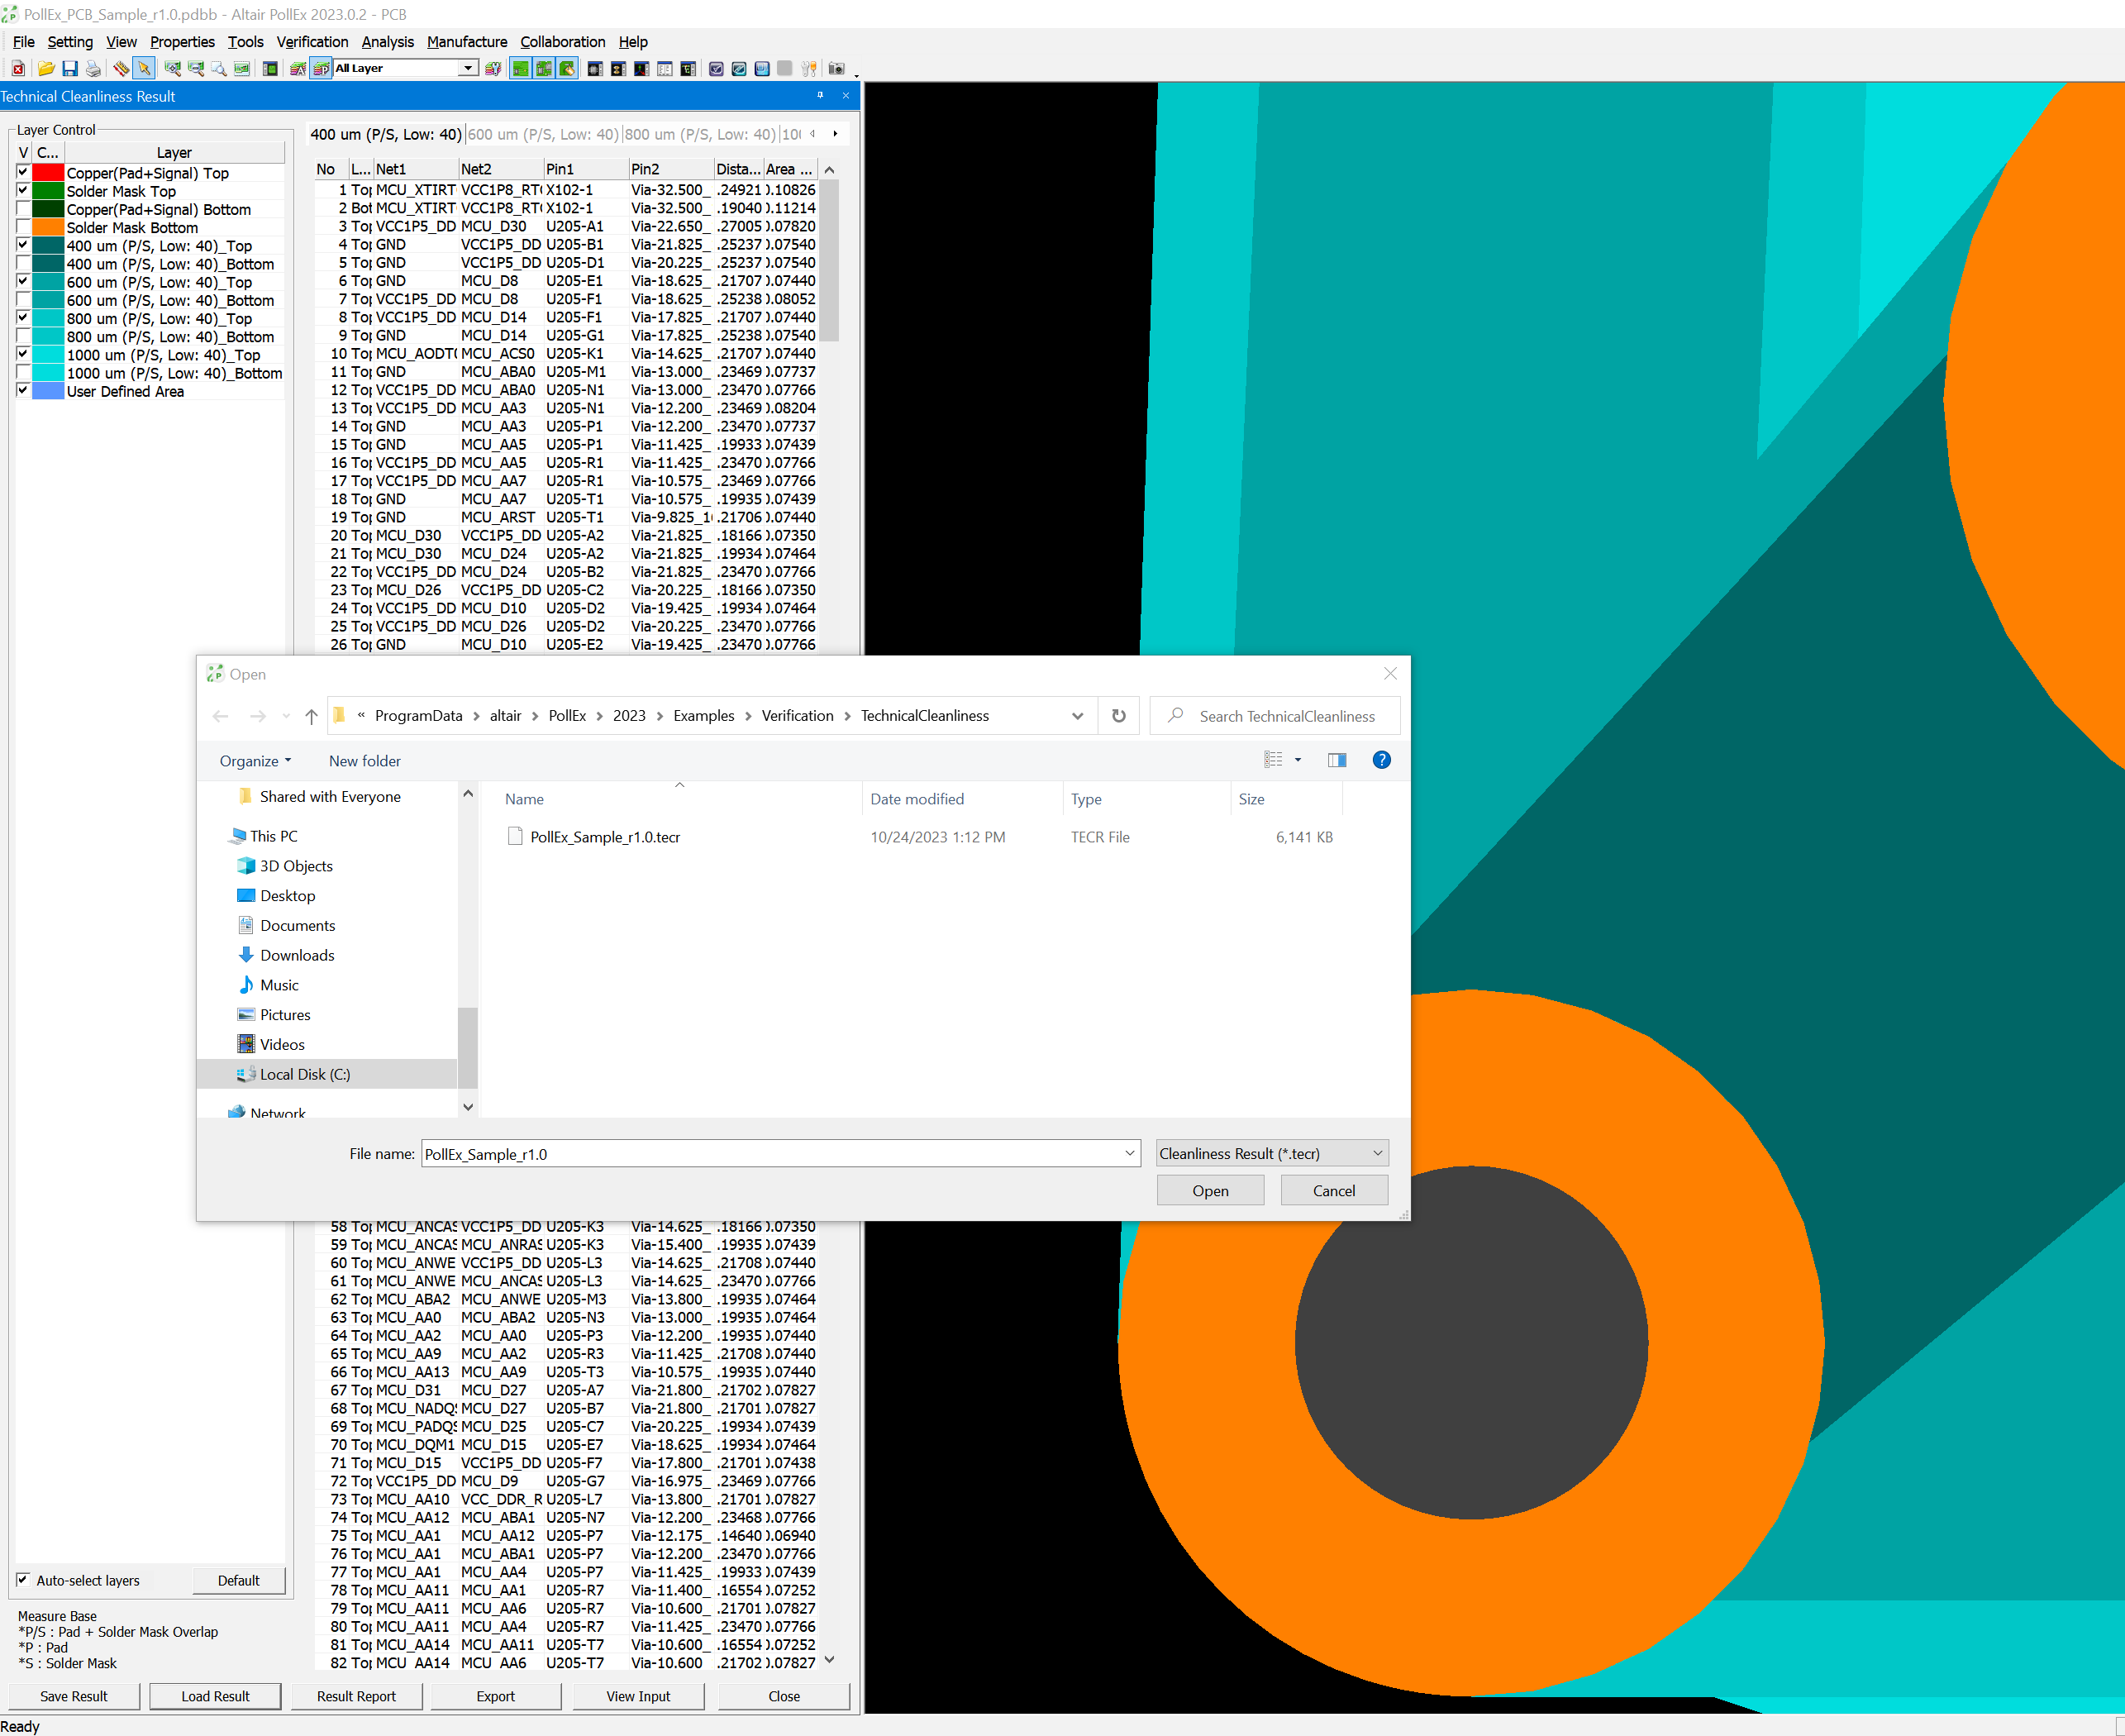The image size is (2125, 1736).
Task: Select the Measure ruler tool
Action: [x=121, y=69]
